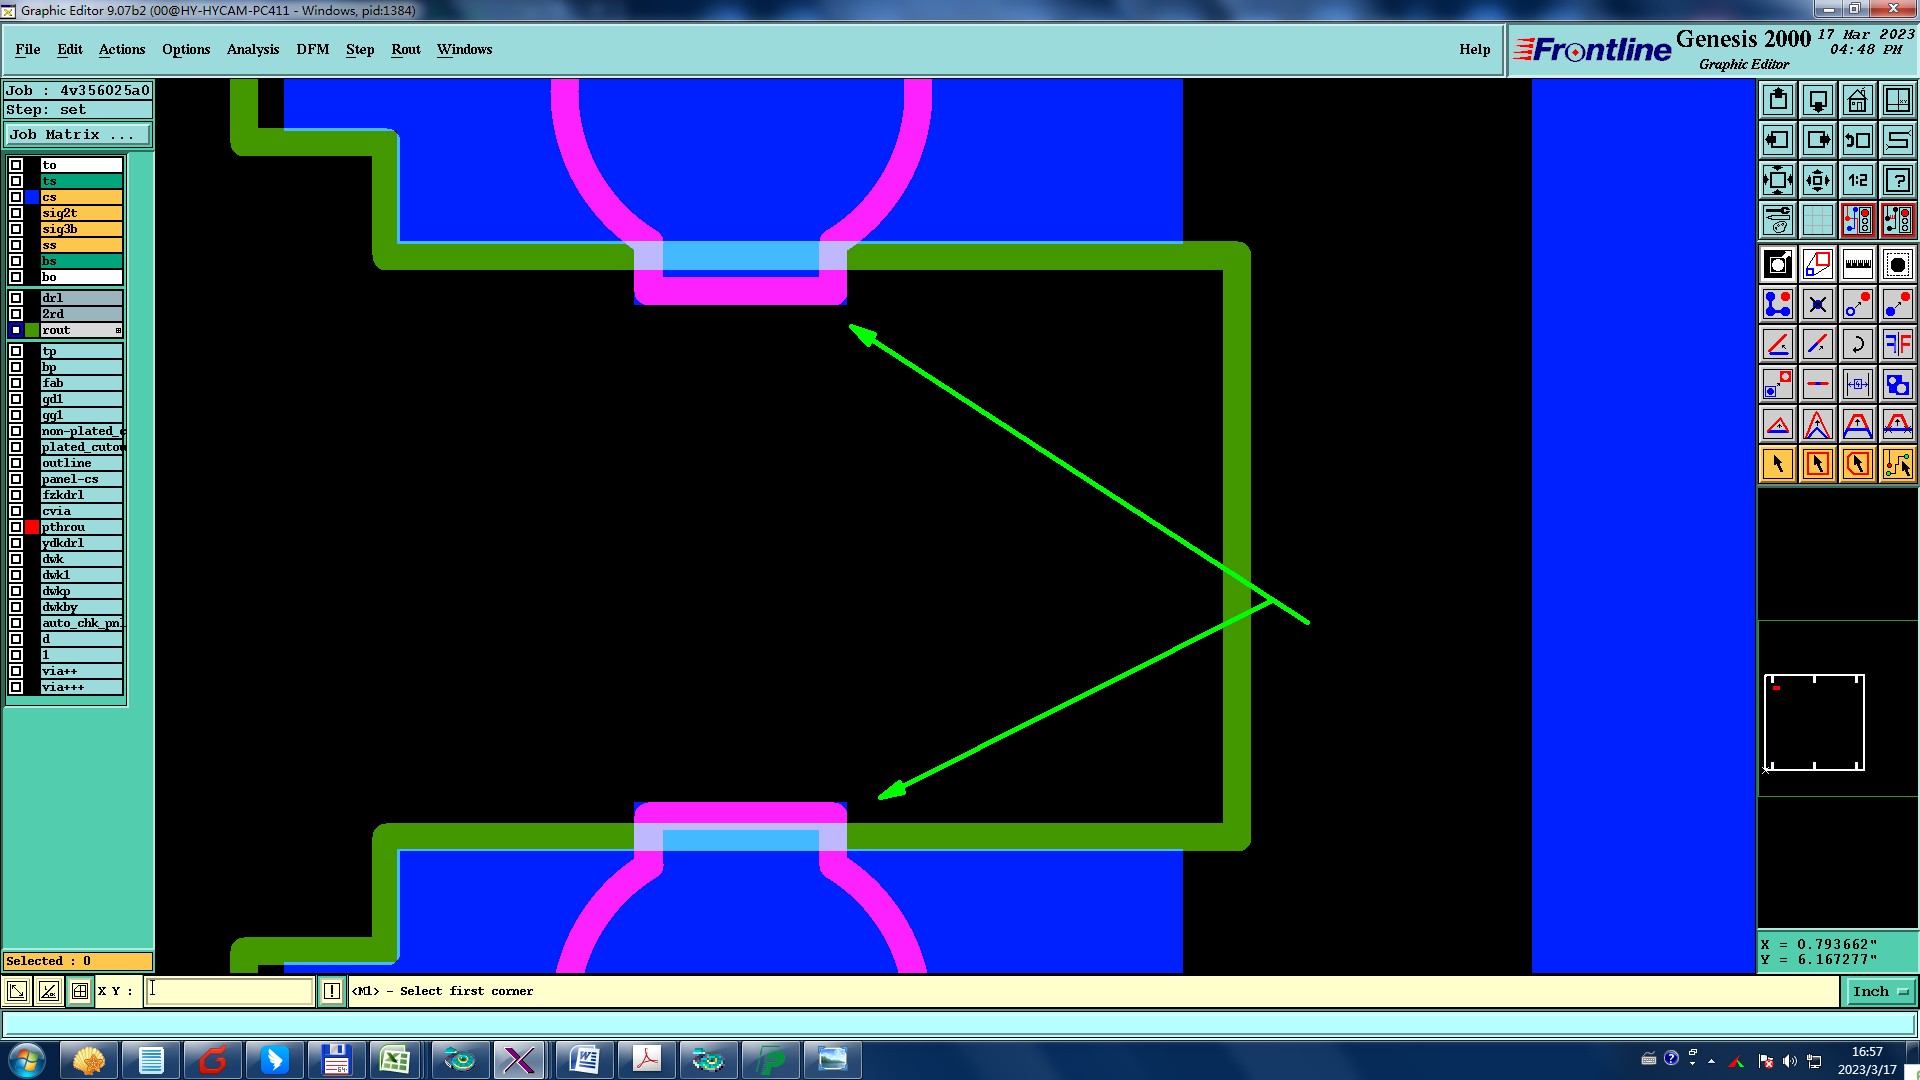This screenshot has width=1920, height=1080.
Task: Click the Help button
Action: (x=1474, y=49)
